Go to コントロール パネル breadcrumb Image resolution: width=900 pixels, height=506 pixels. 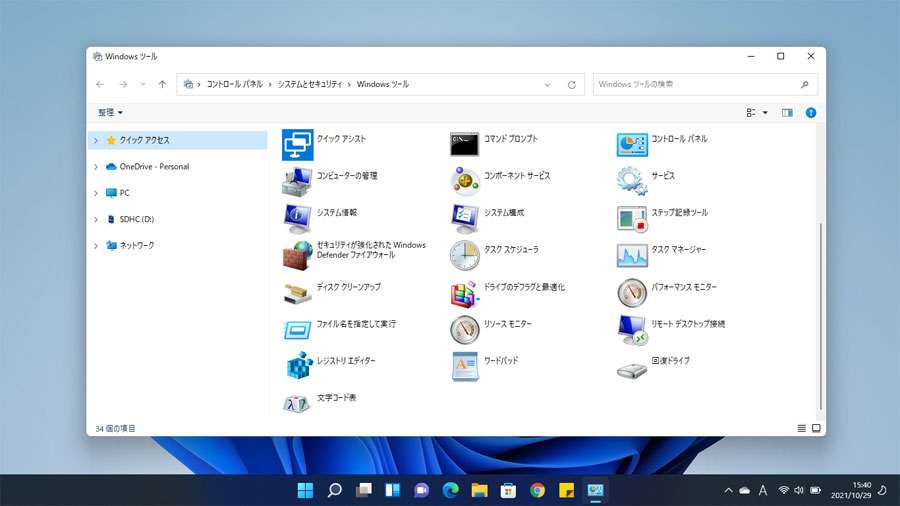click(234, 84)
